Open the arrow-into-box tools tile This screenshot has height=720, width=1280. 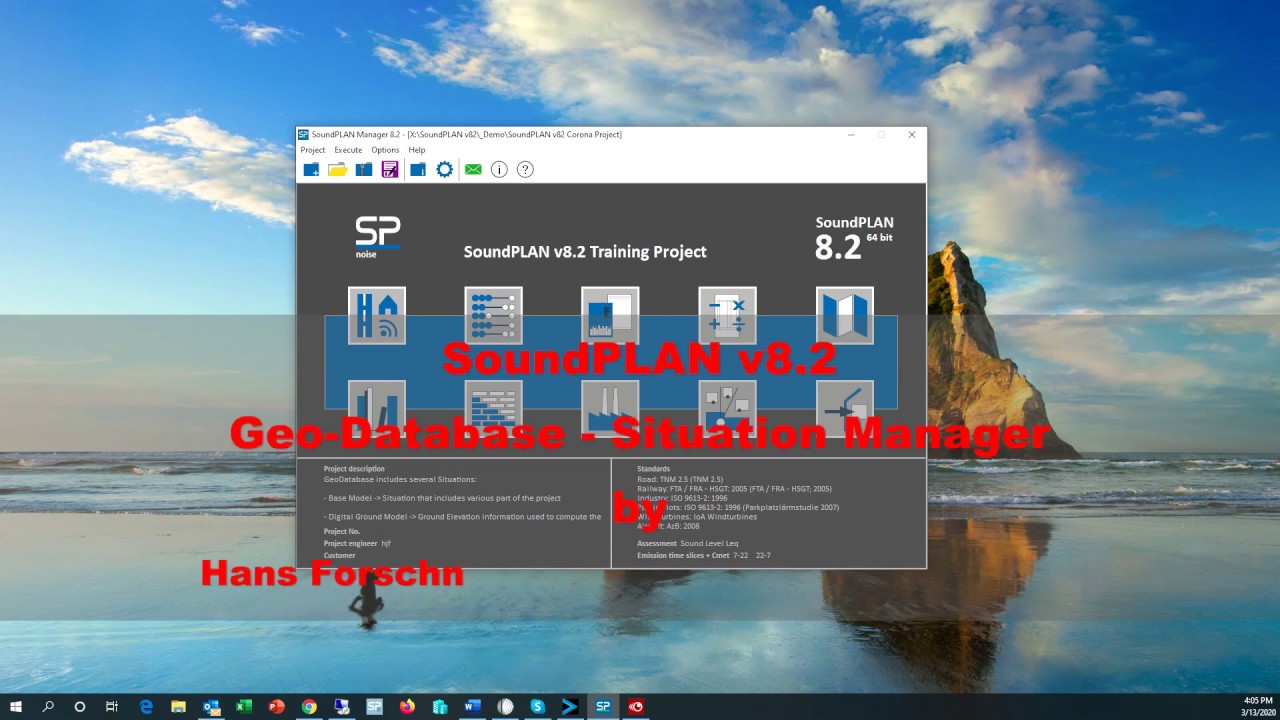(x=845, y=408)
